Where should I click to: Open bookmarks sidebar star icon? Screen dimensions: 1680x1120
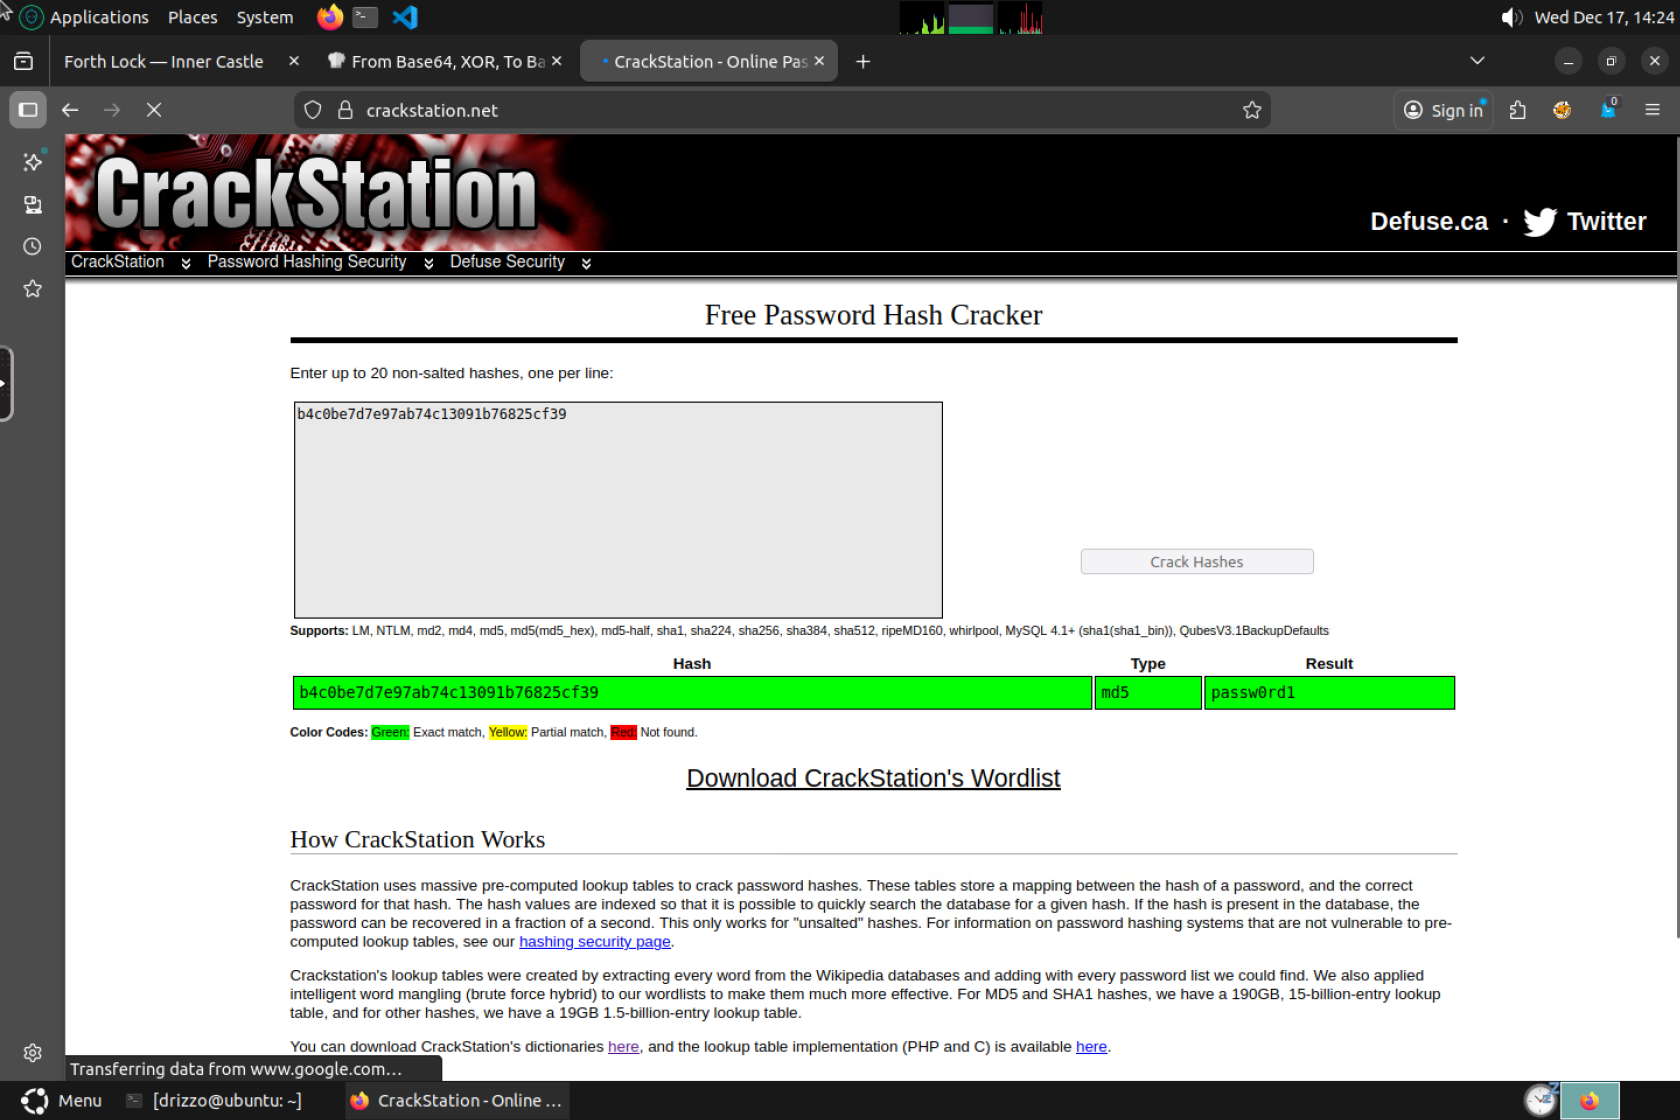pos(33,289)
